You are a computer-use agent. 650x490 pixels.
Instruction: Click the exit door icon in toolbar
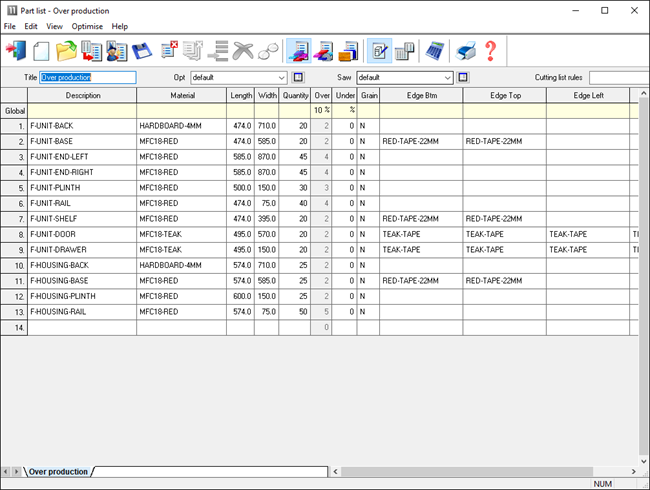coord(17,50)
